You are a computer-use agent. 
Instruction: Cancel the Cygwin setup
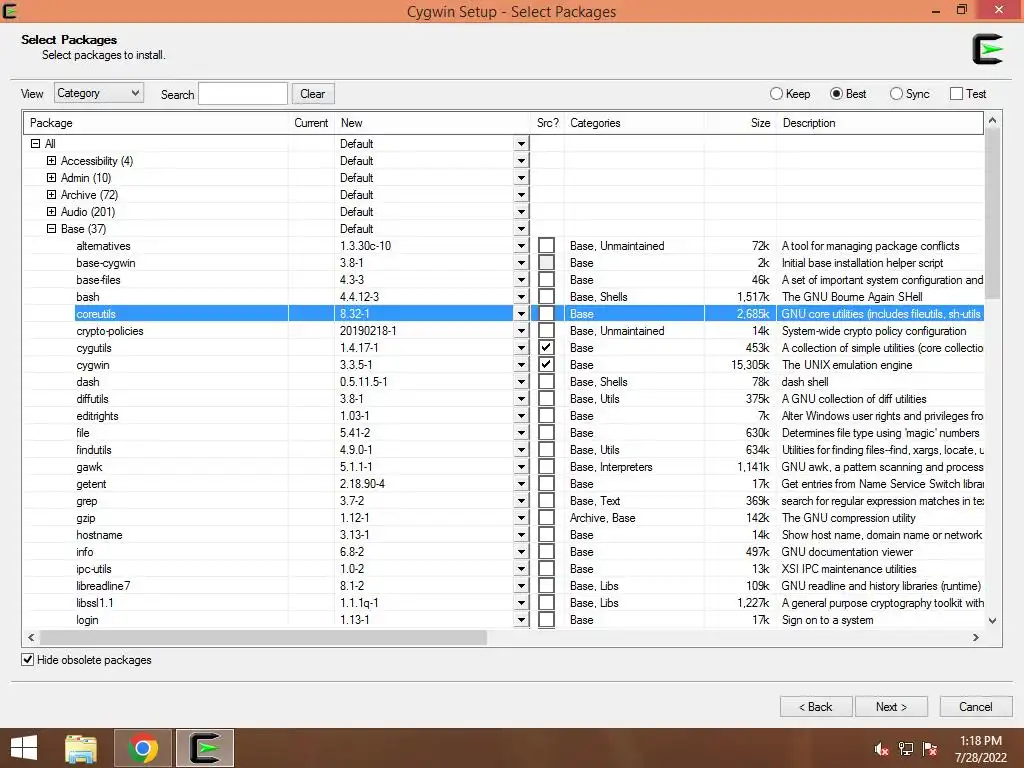(x=976, y=707)
